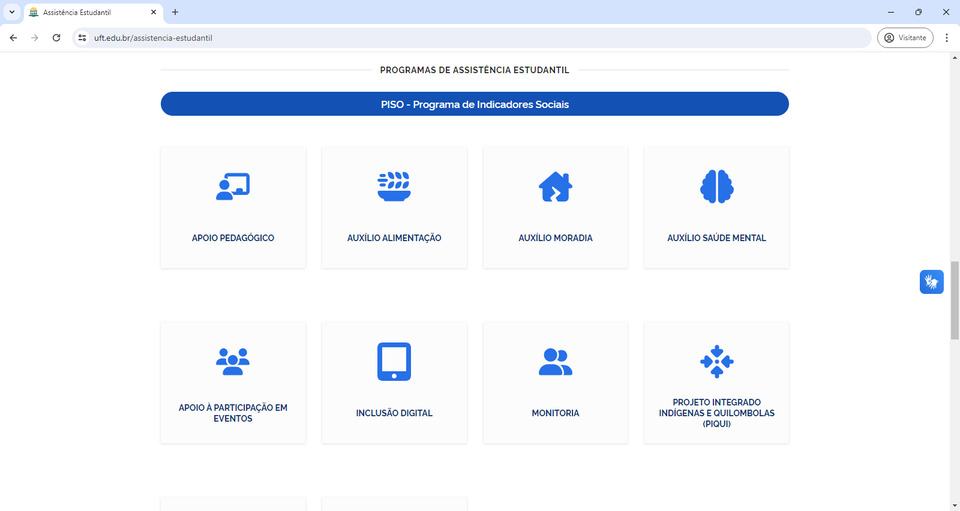This screenshot has height=511, width=960.
Task: Click the Inclusão Digital tablet icon
Action: [x=394, y=361]
